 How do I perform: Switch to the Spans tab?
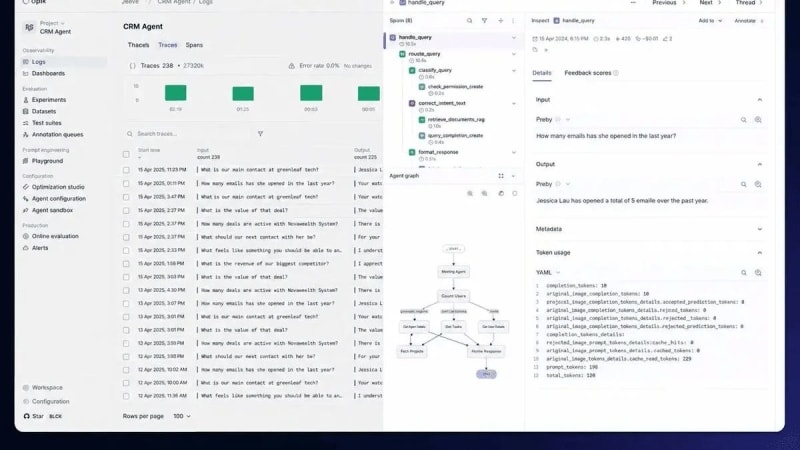[194, 45]
